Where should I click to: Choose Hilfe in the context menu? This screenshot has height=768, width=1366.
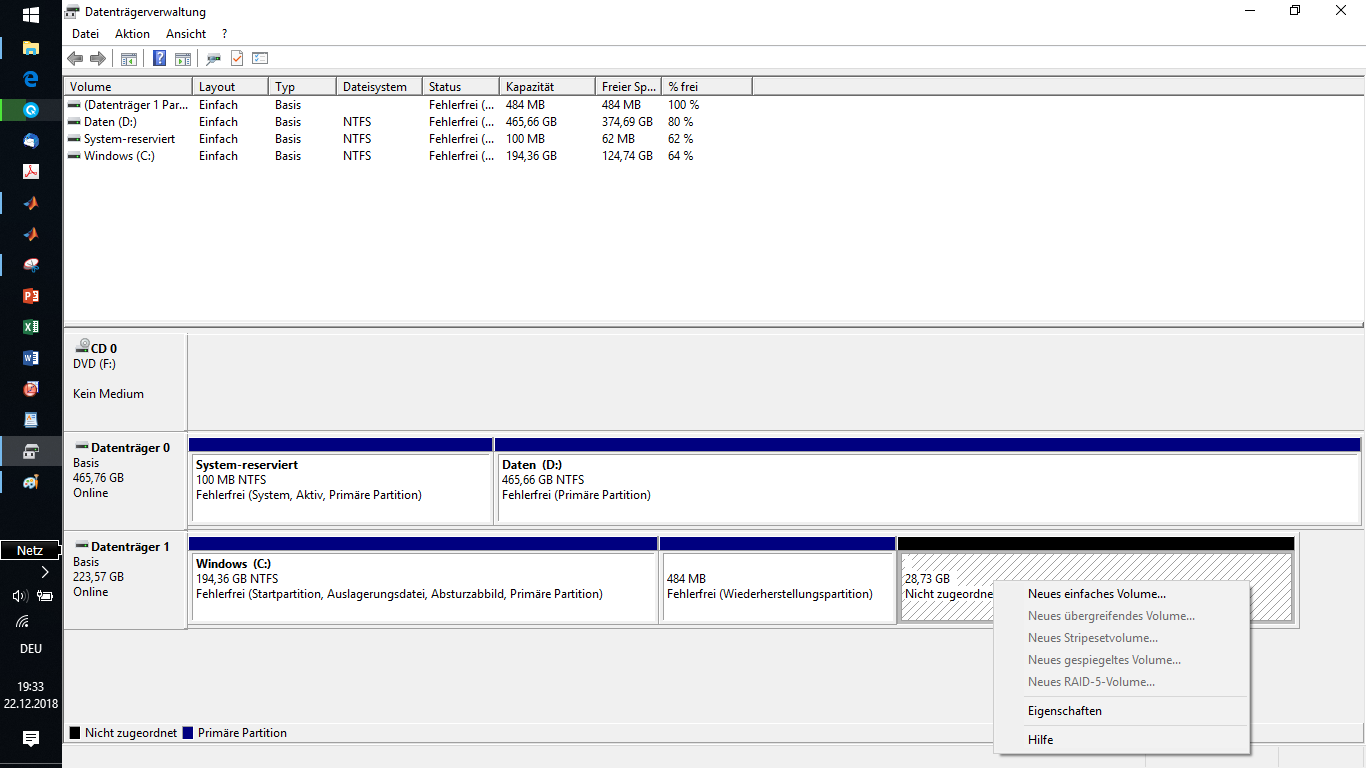point(1122,740)
